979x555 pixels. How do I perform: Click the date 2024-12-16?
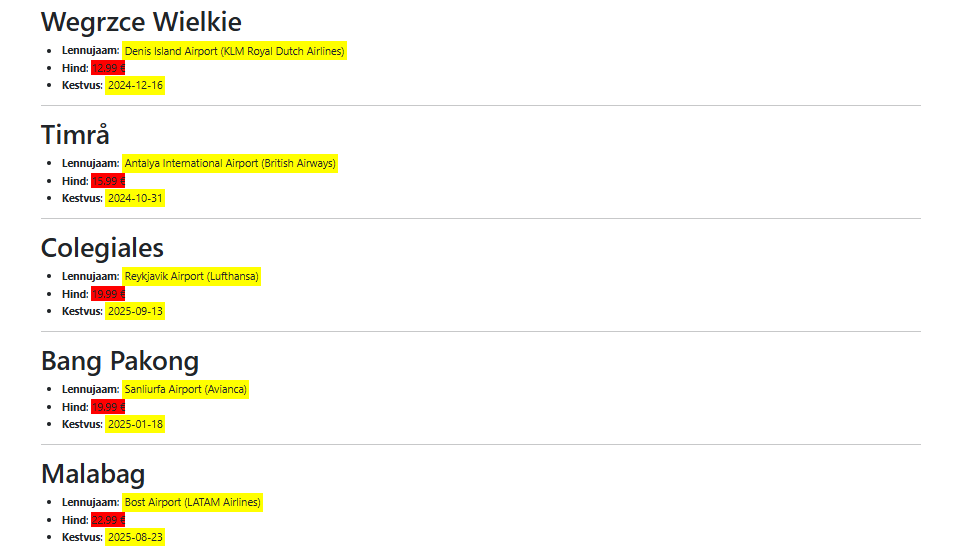pos(135,86)
